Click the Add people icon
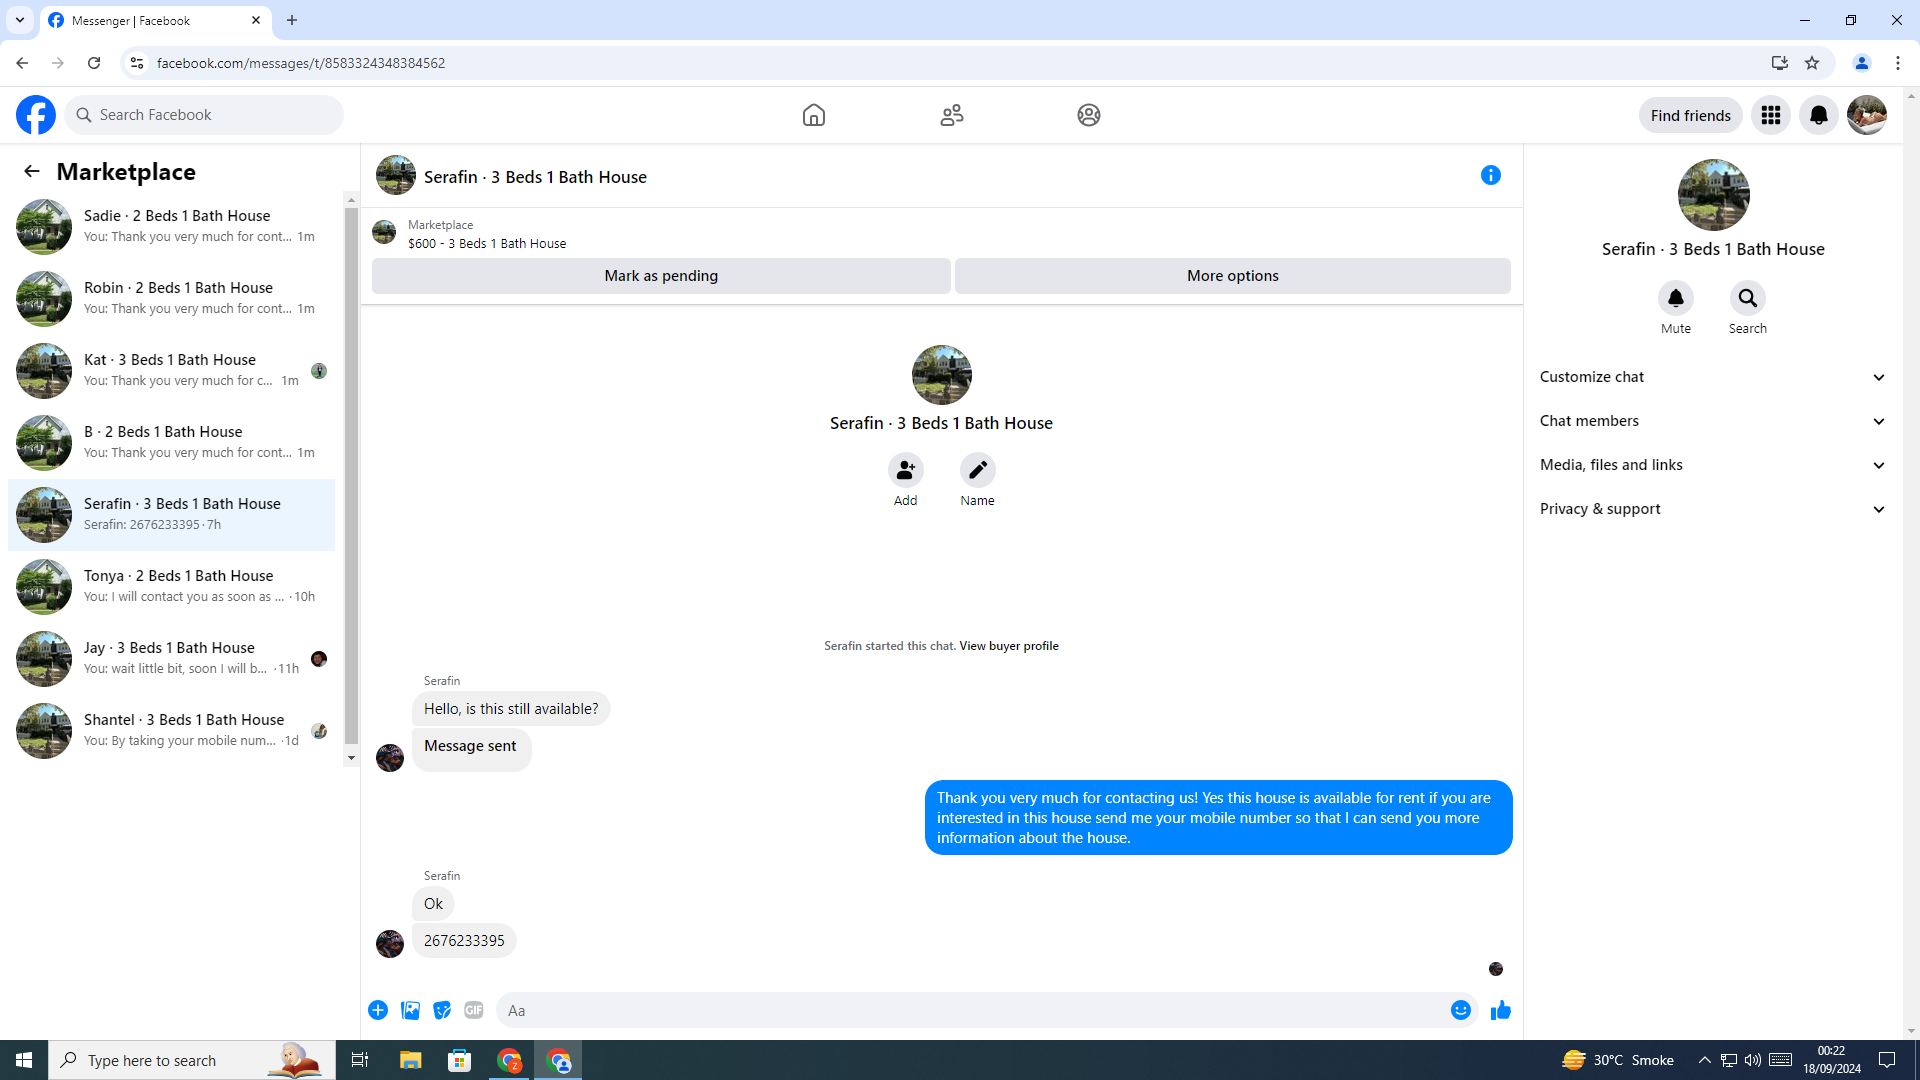This screenshot has height=1080, width=1920. [x=905, y=470]
